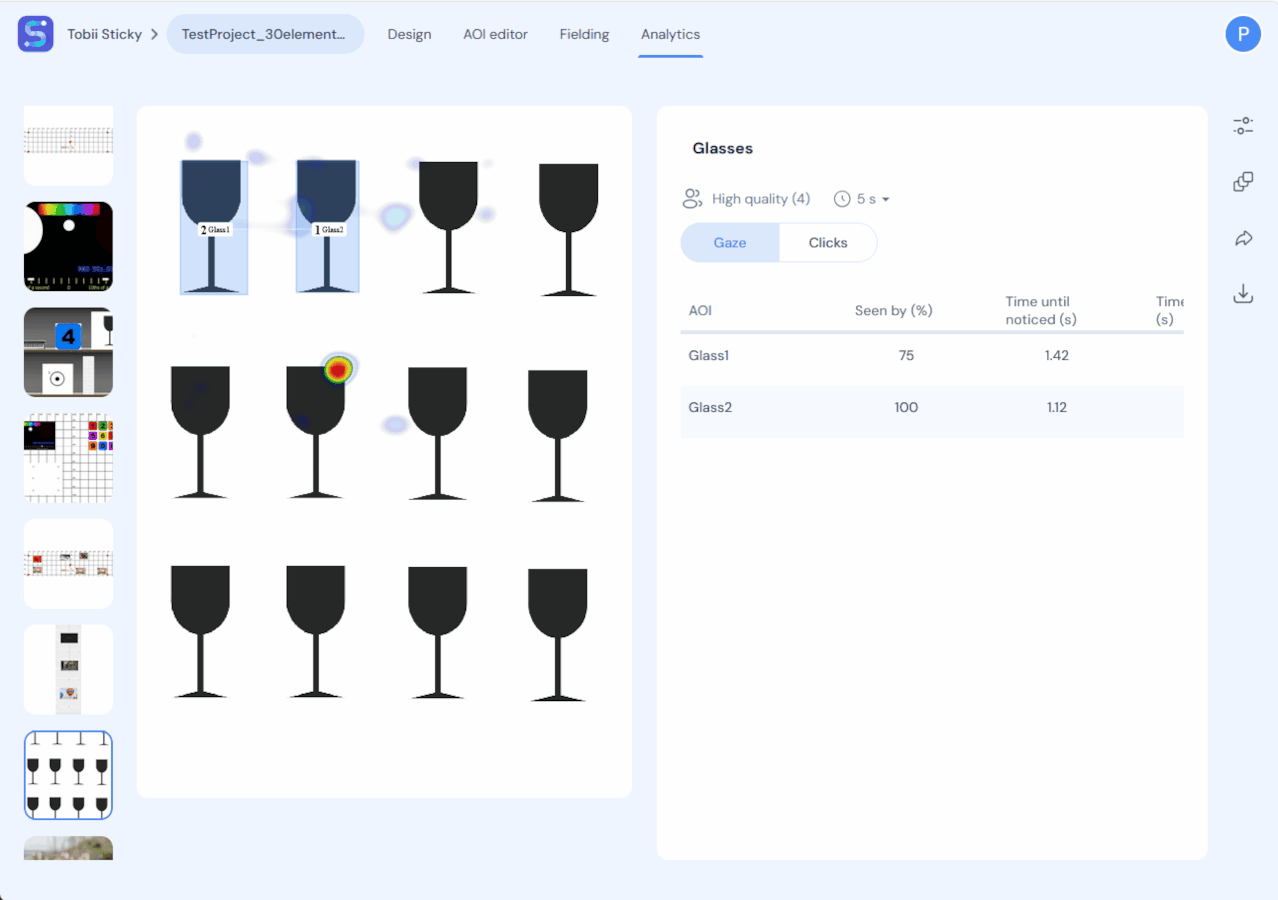Click the download icon
1278x900 pixels.
(x=1243, y=294)
